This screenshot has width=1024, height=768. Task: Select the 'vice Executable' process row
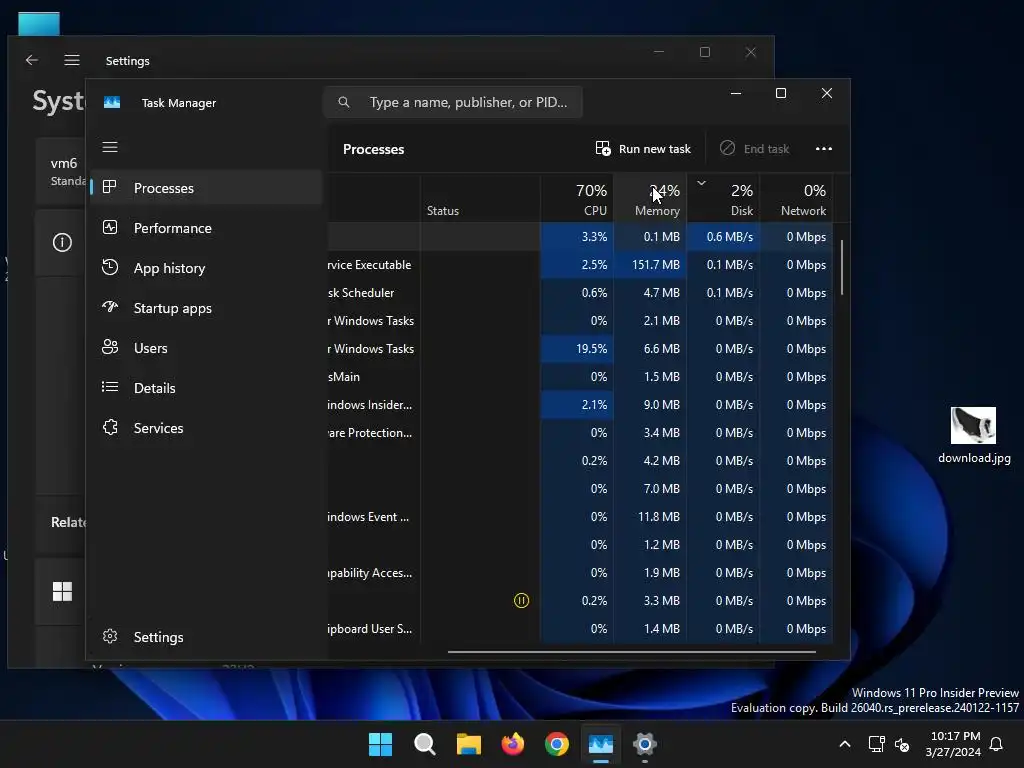(x=579, y=264)
